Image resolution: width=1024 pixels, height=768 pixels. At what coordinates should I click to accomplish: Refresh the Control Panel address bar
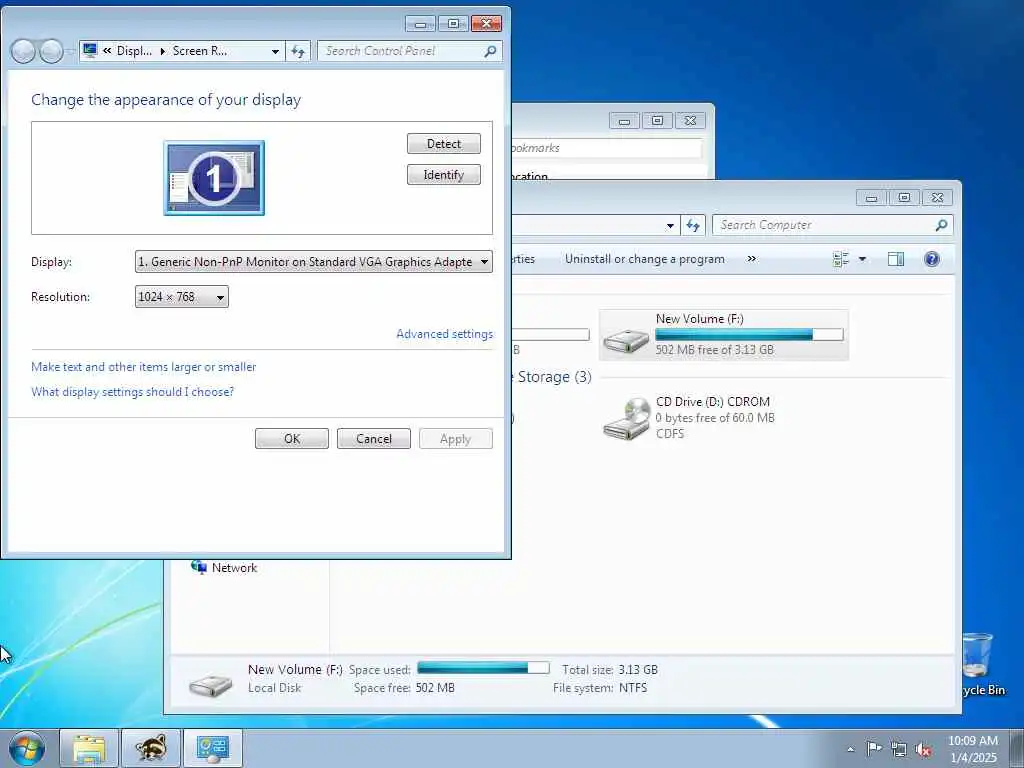(x=298, y=51)
